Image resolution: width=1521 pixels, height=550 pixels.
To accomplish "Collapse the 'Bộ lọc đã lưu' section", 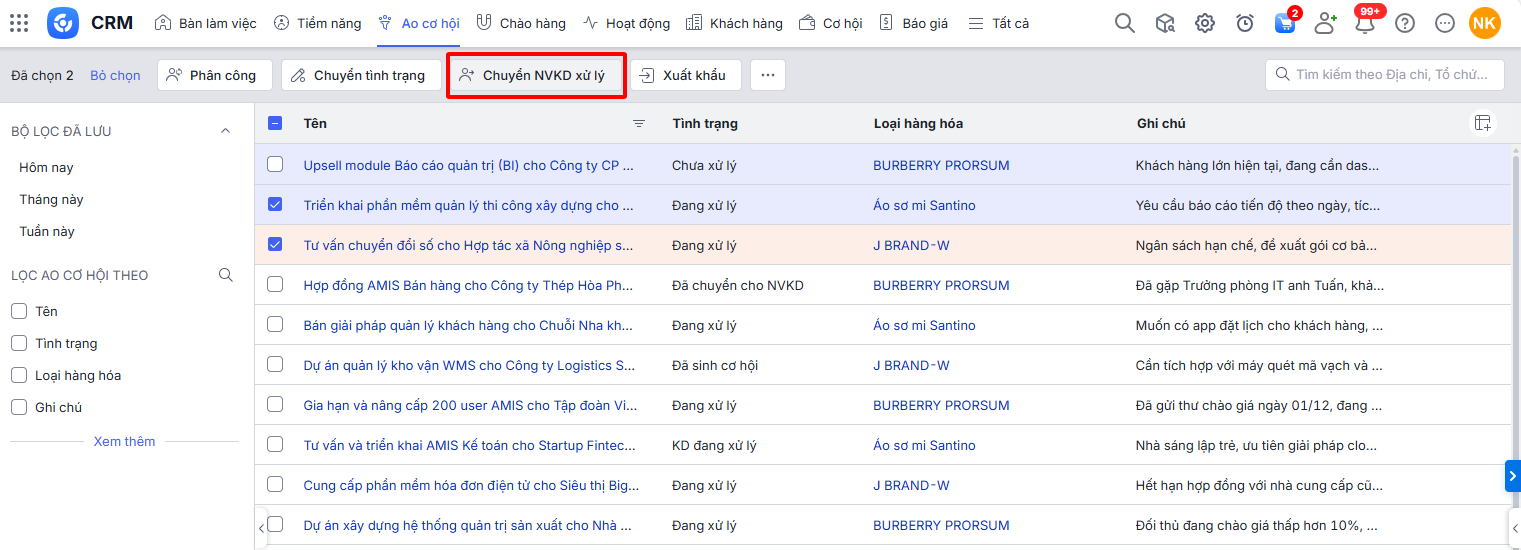I will 225,131.
